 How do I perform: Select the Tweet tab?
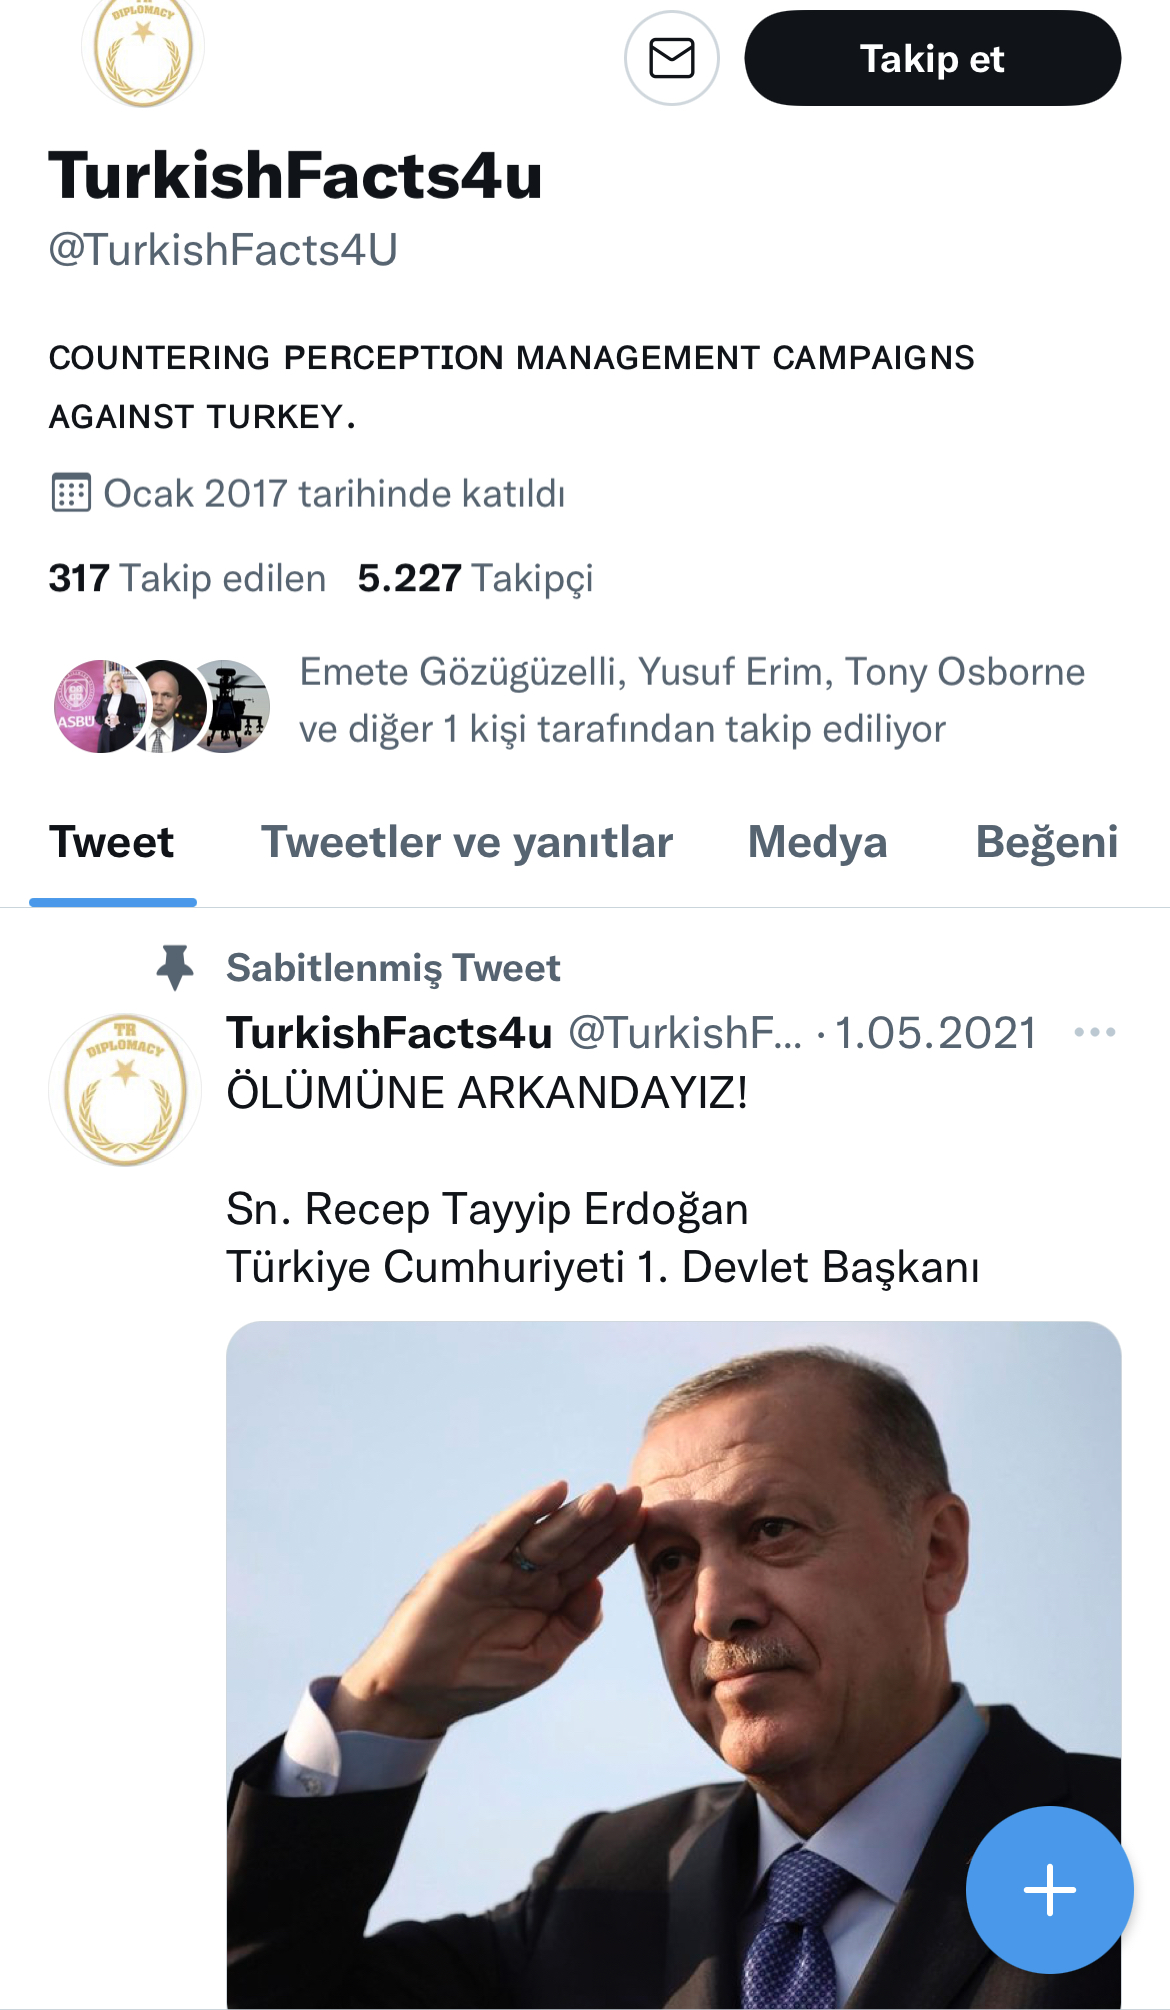coord(112,842)
